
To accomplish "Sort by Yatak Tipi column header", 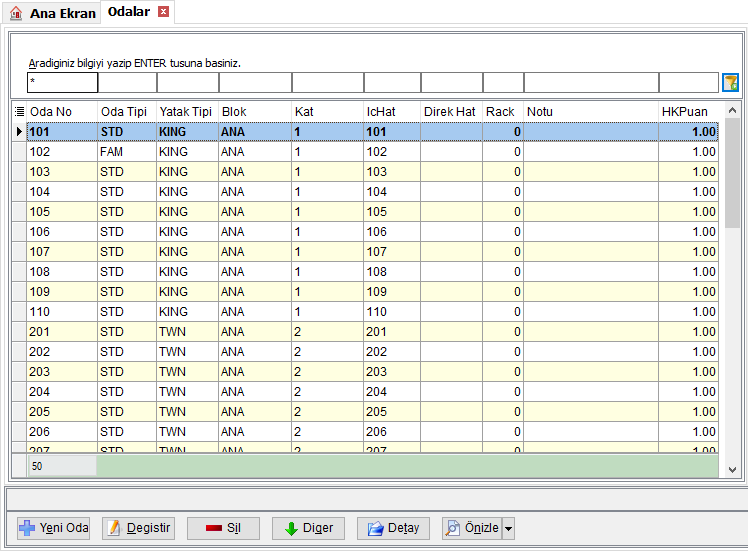I will [x=187, y=112].
